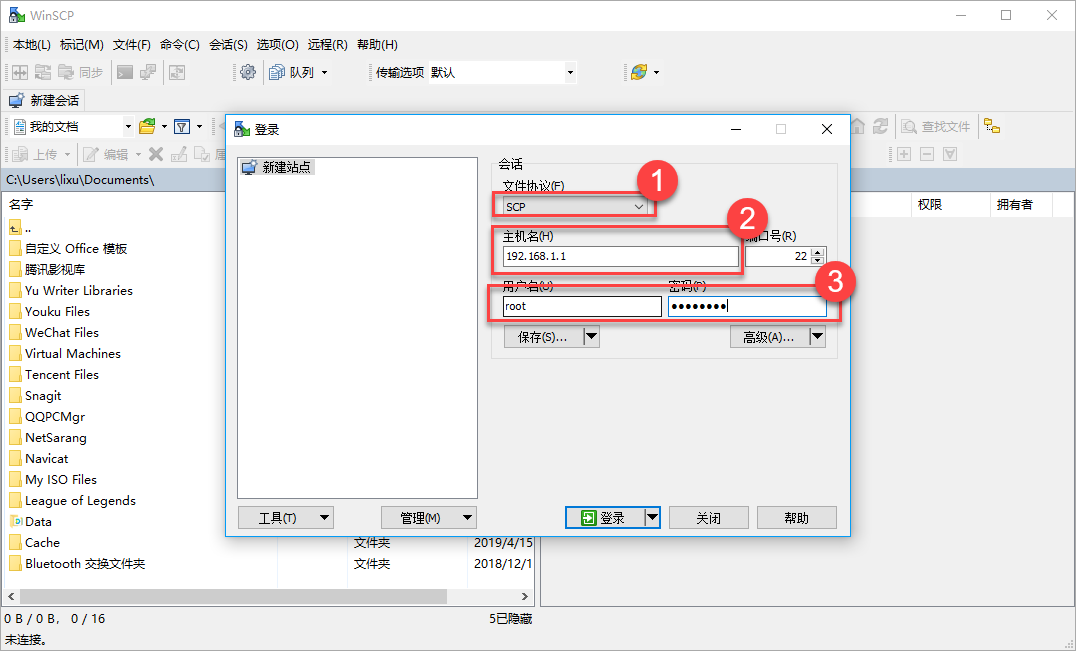
Task: Open the 会话(S) menu
Action: click(229, 45)
